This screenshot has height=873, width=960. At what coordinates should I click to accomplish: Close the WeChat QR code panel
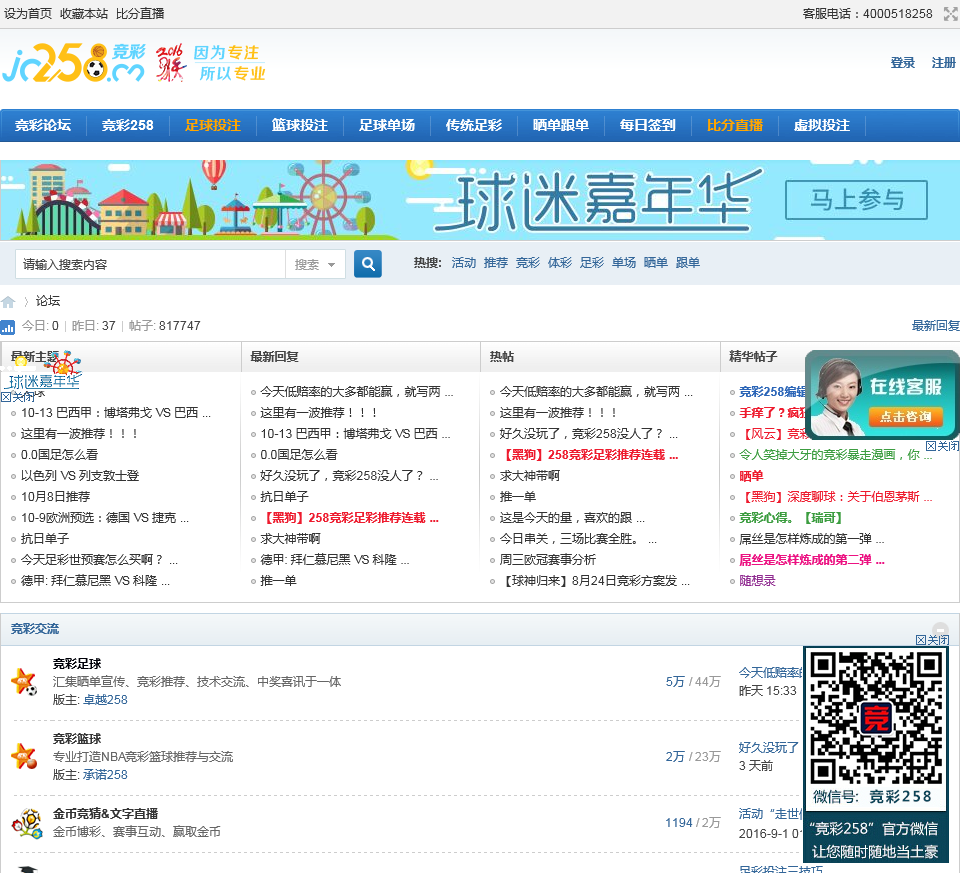[932, 640]
